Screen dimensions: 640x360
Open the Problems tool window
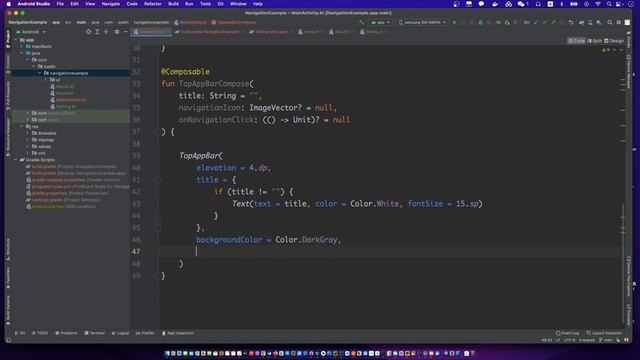66,333
